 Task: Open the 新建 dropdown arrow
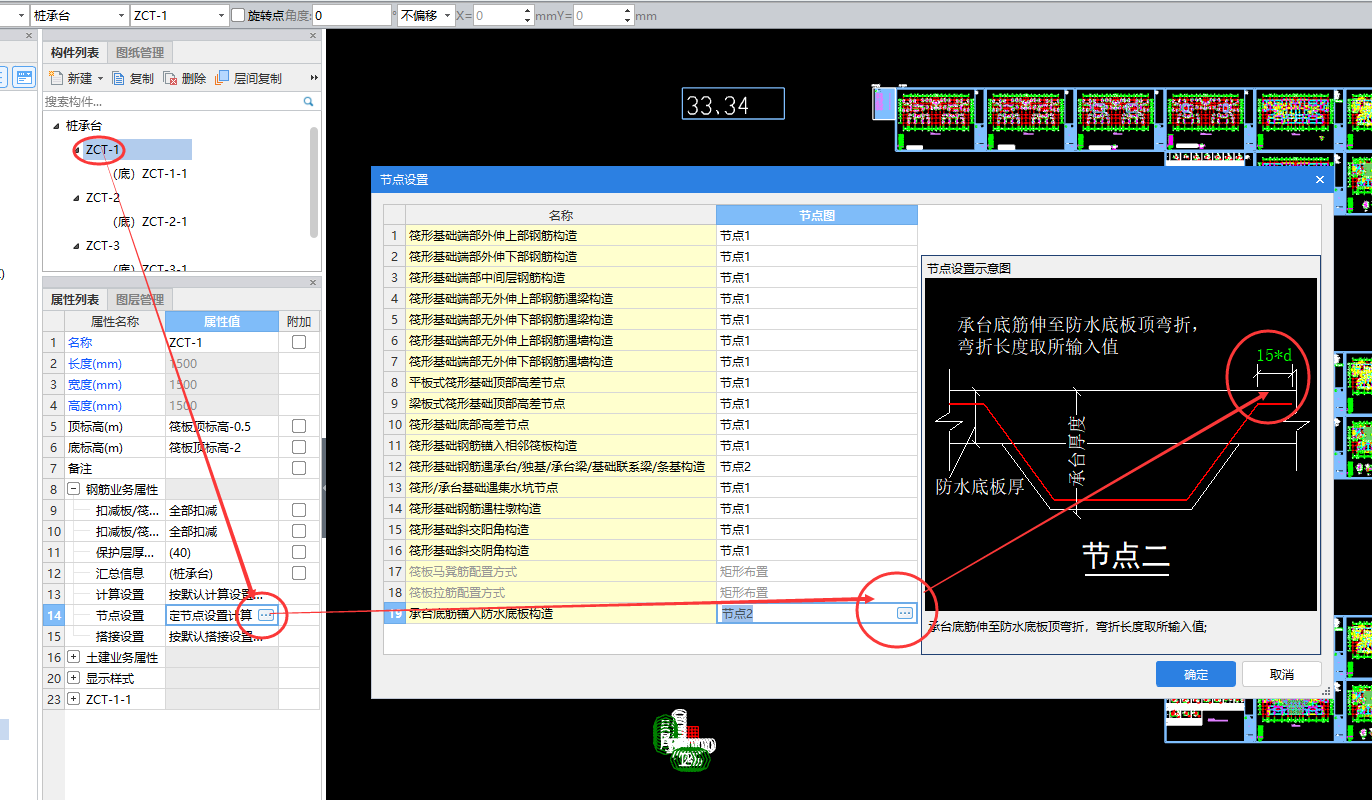pos(100,78)
